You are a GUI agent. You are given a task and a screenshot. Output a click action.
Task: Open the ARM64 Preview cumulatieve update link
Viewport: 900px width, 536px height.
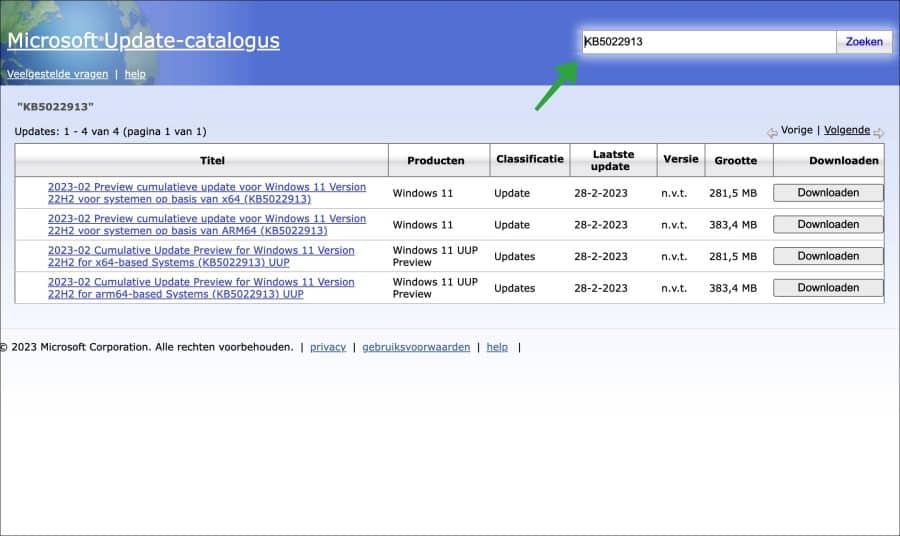pos(207,224)
